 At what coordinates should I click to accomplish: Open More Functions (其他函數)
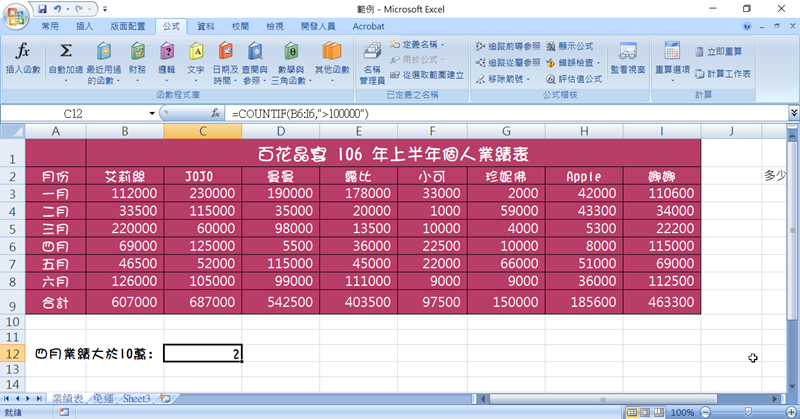332,62
